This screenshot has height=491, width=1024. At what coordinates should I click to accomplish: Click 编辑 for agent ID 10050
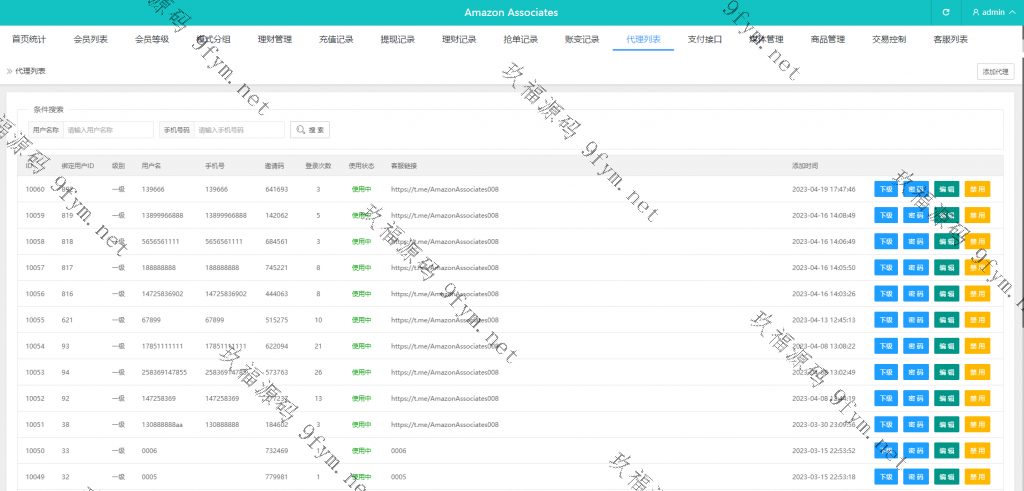(x=946, y=450)
